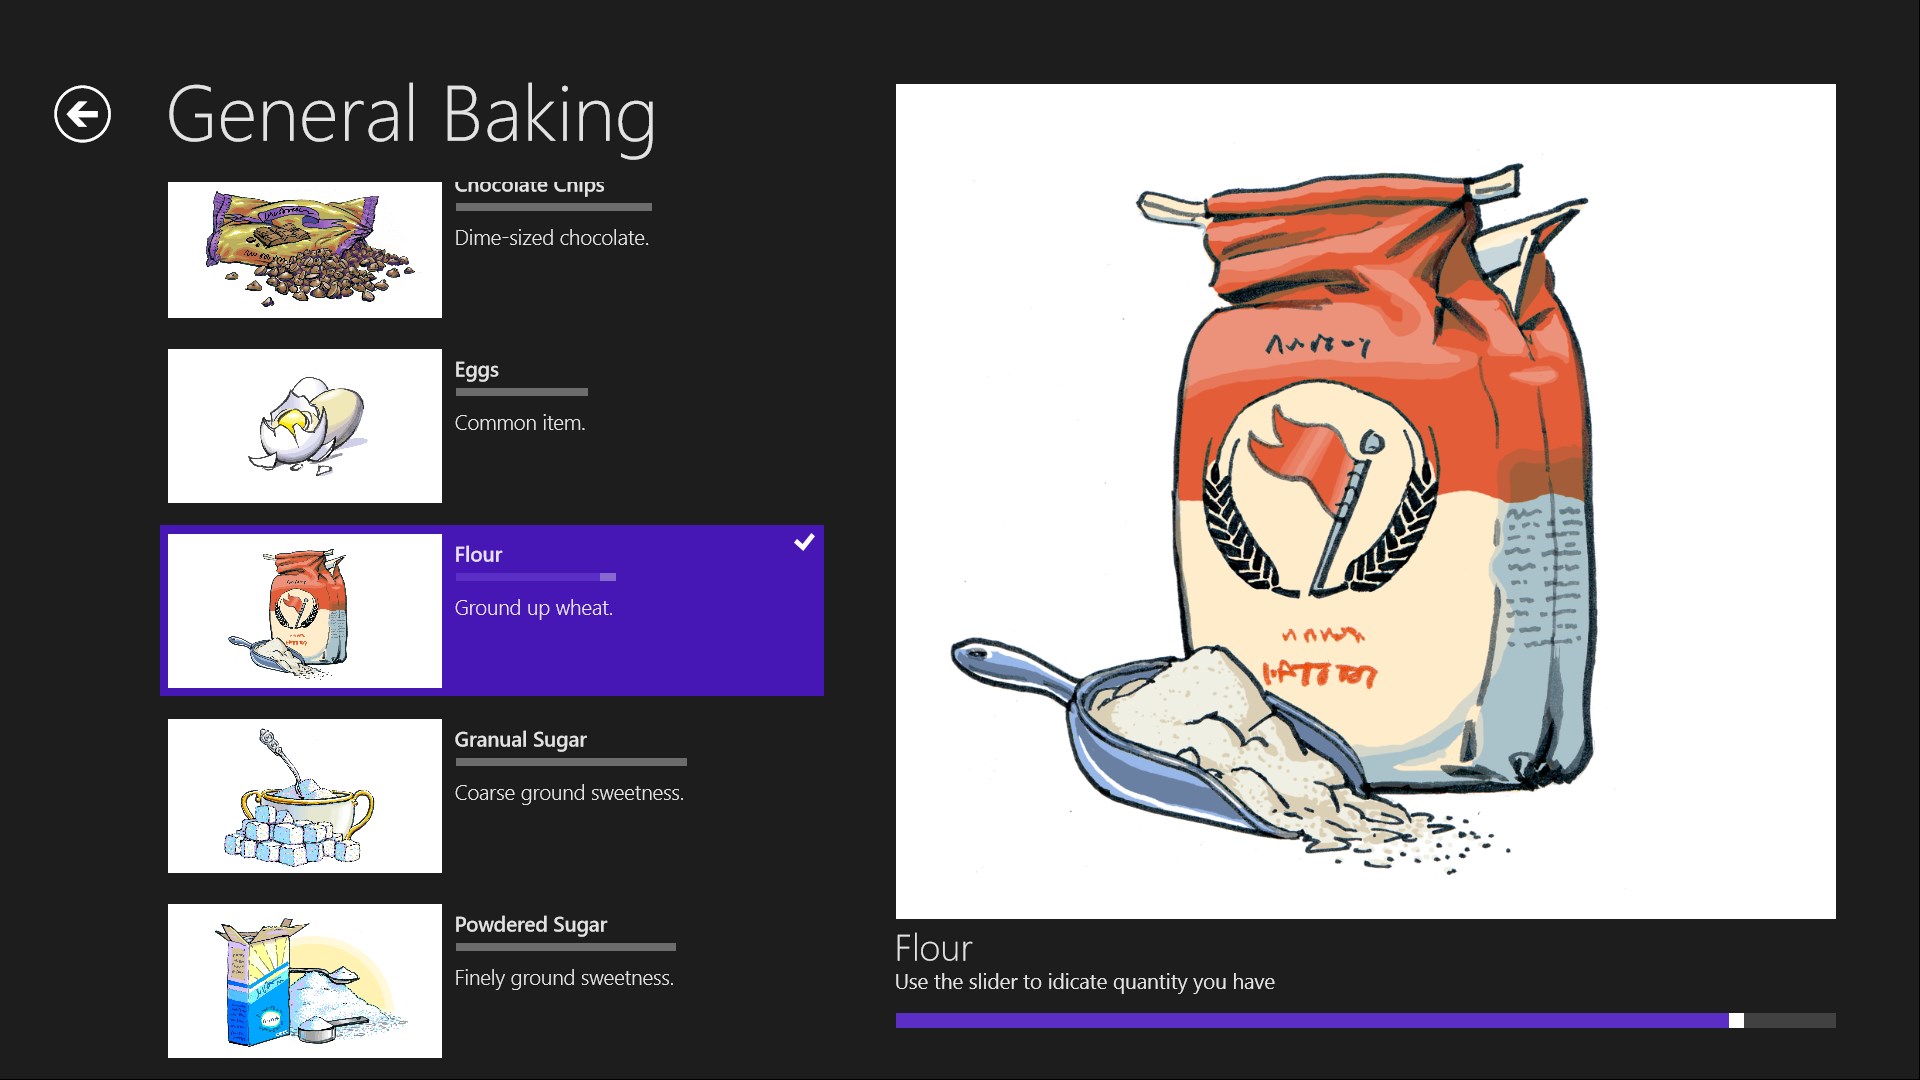Select the Flour bag thumbnail
Image resolution: width=1920 pixels, height=1080 pixels.
(304, 611)
